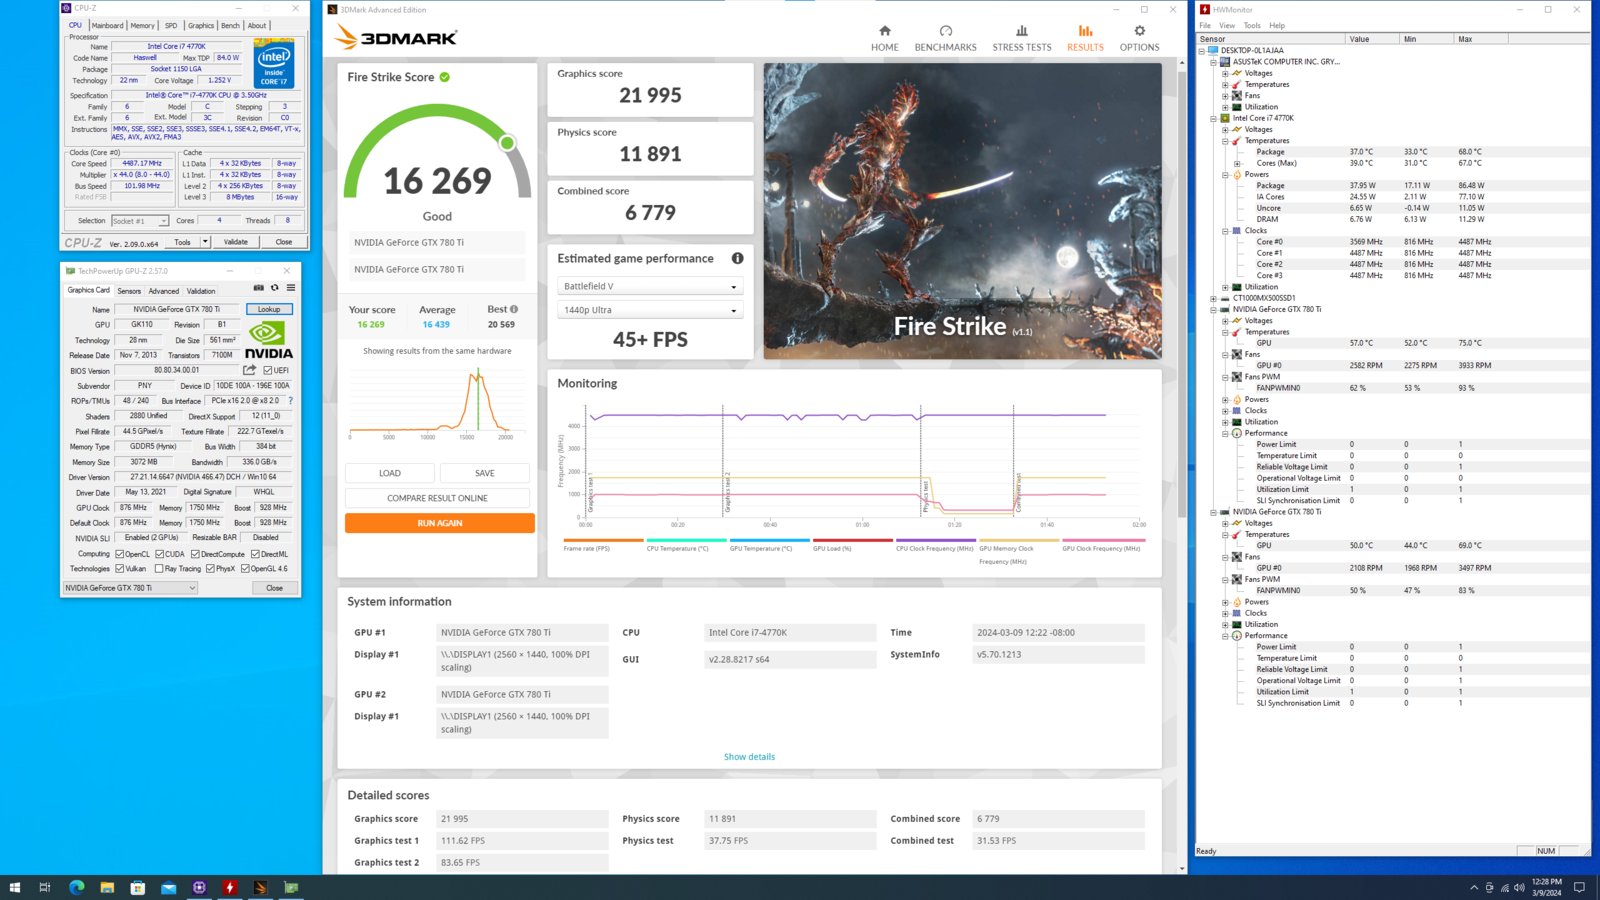Open File Explorer from the taskbar

pos(107,887)
